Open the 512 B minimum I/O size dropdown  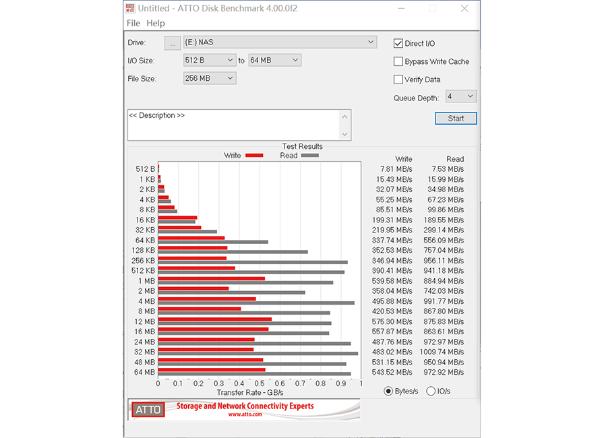[209, 60]
